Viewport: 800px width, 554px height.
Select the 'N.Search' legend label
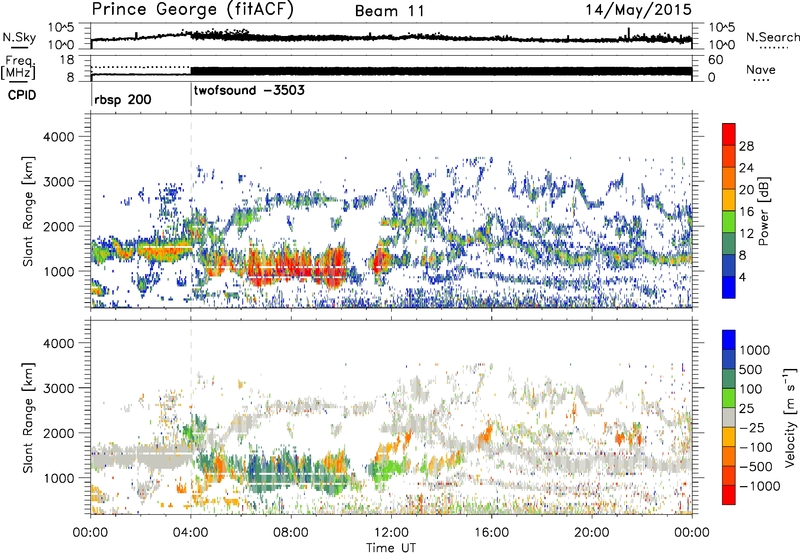772,37
